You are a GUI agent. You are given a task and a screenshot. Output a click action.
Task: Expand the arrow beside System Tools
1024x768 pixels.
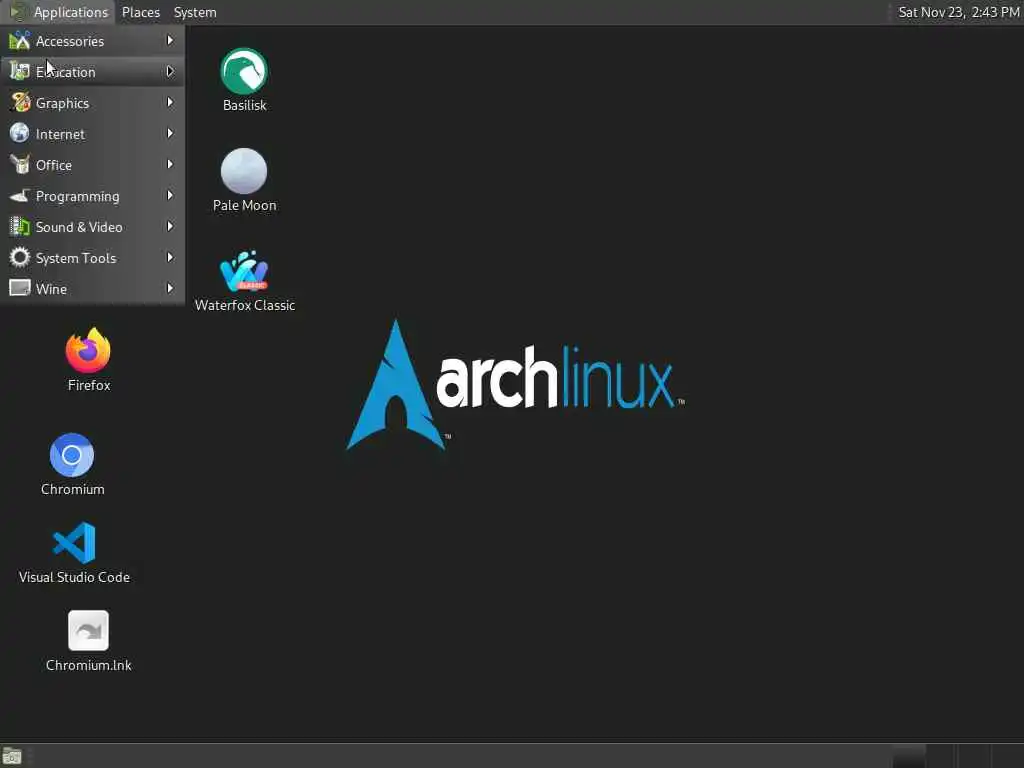click(x=170, y=257)
